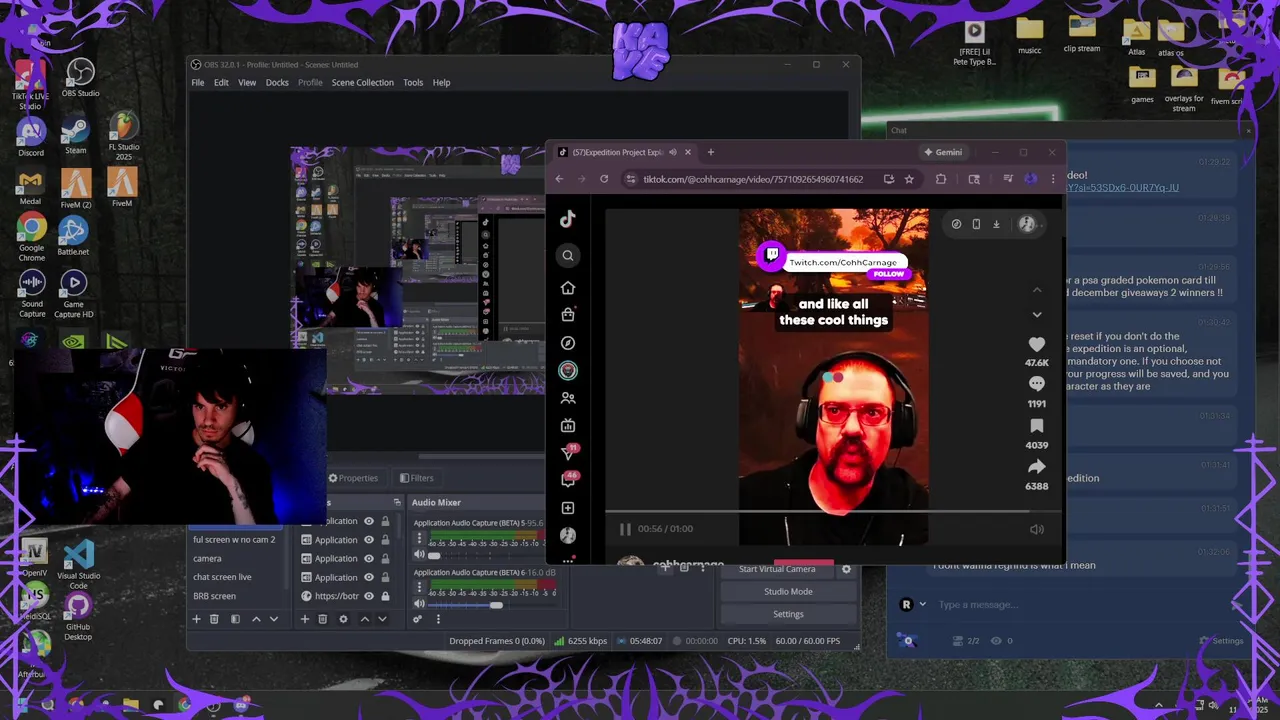Open OBS File menu
The image size is (1280, 720).
coord(198,82)
